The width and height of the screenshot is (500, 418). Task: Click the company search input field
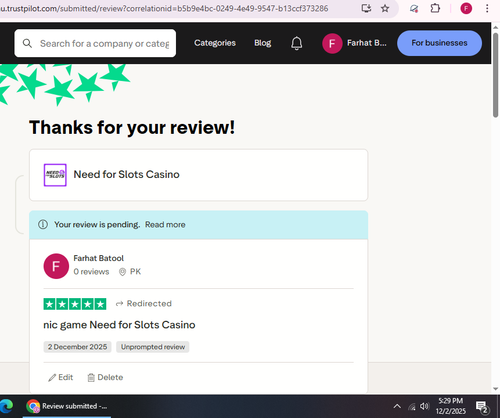(95, 43)
